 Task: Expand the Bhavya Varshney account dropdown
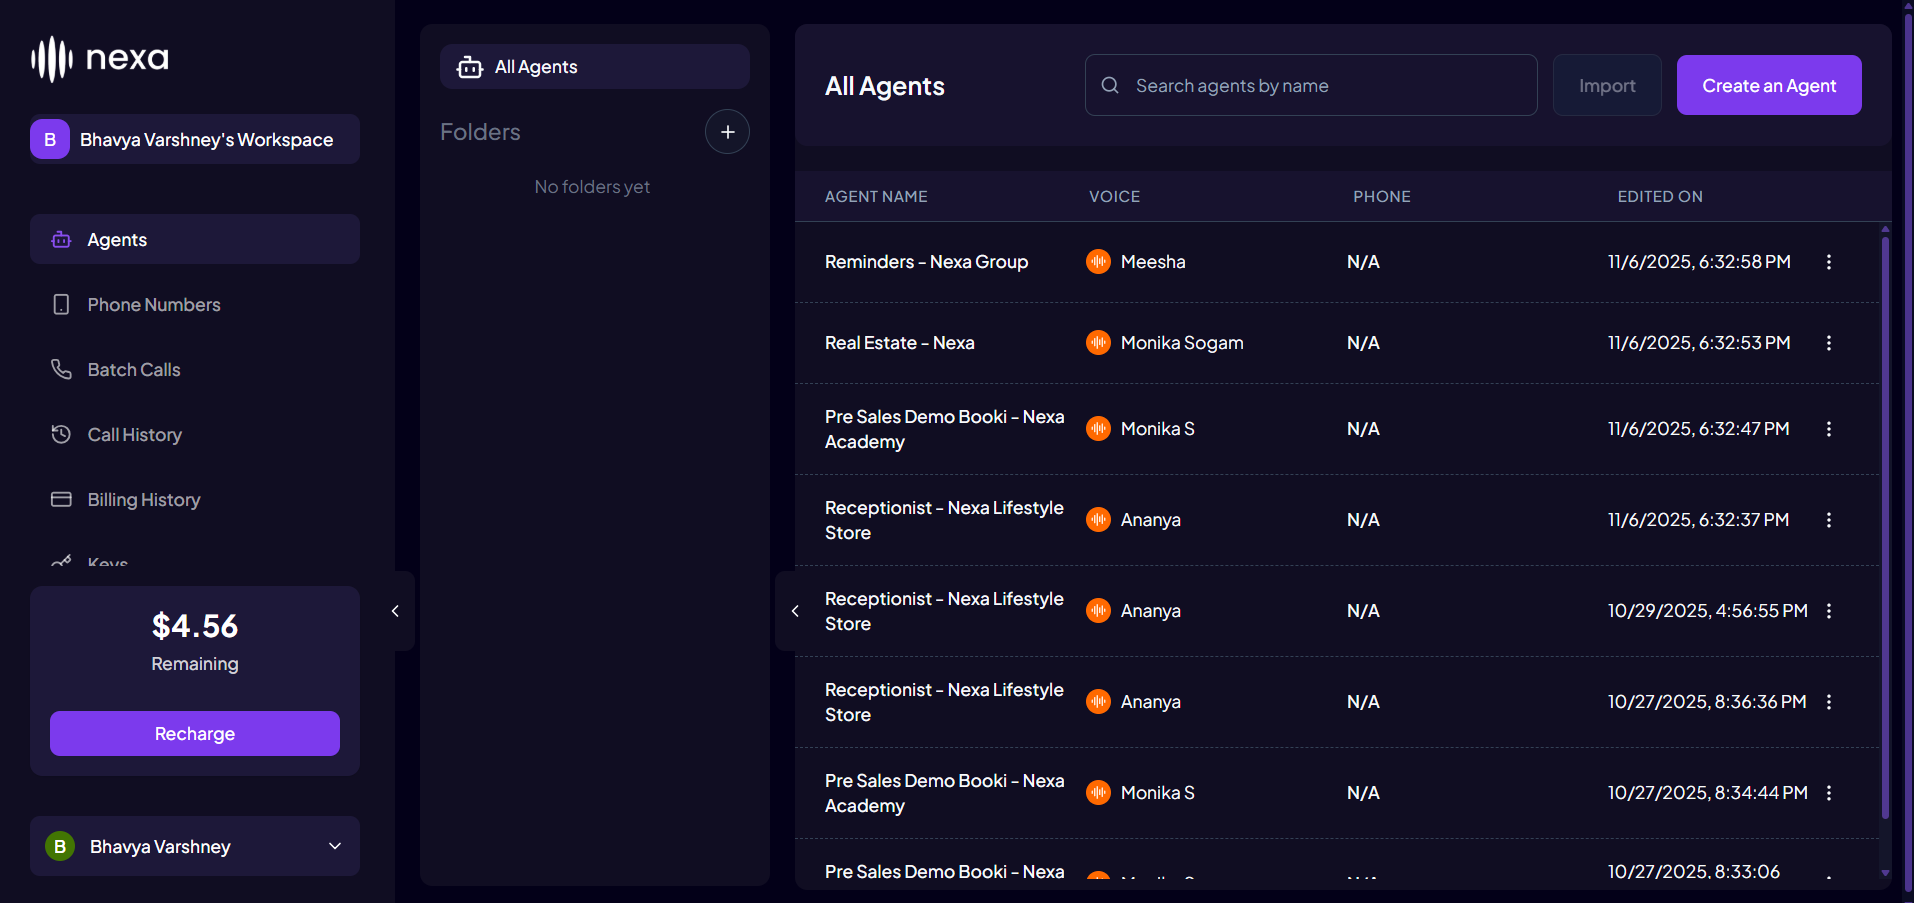[335, 846]
